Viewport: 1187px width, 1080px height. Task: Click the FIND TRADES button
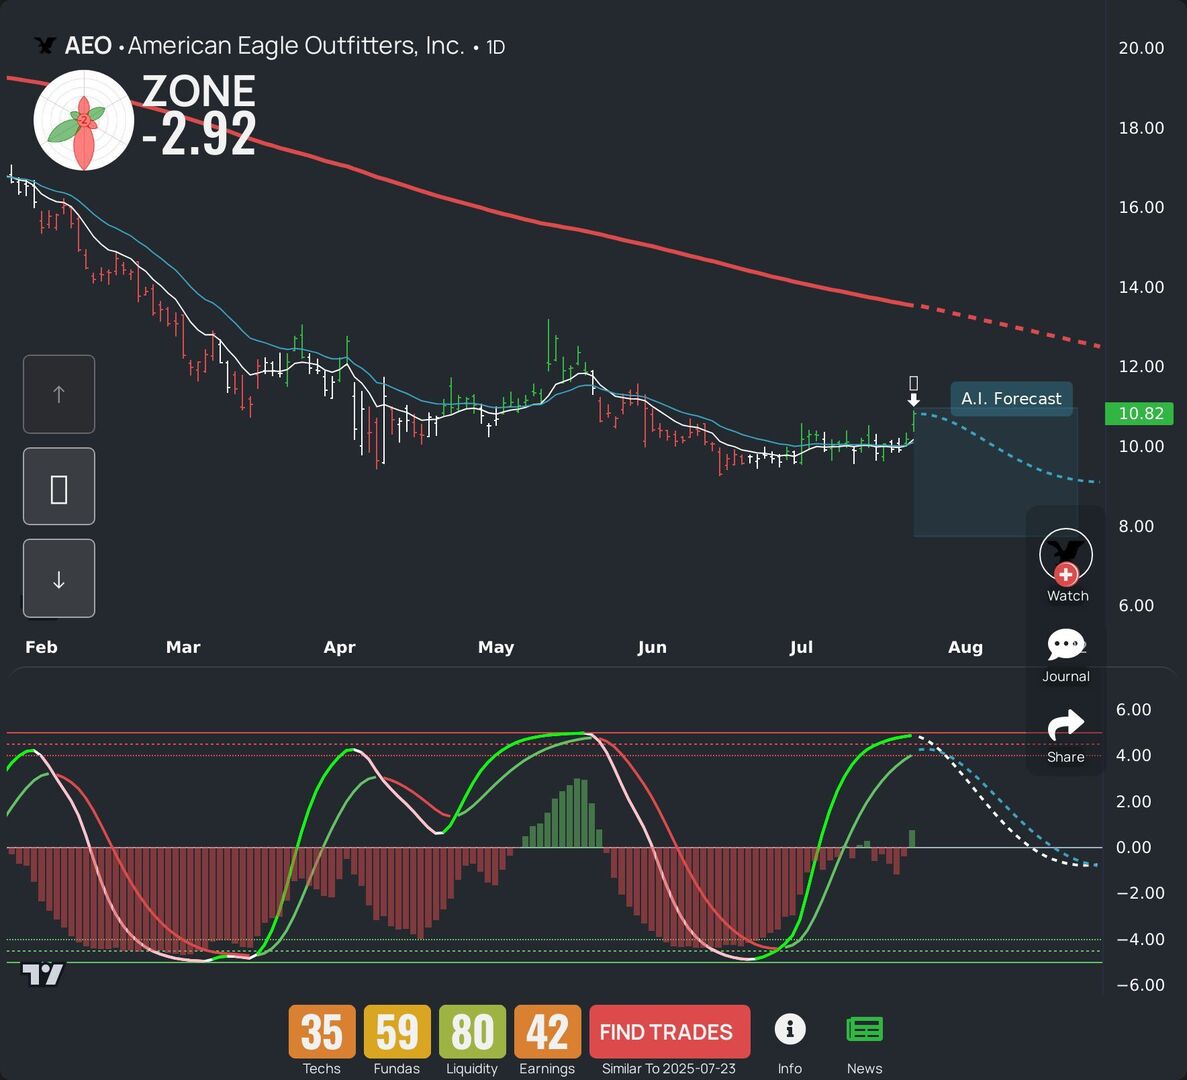pos(669,1032)
